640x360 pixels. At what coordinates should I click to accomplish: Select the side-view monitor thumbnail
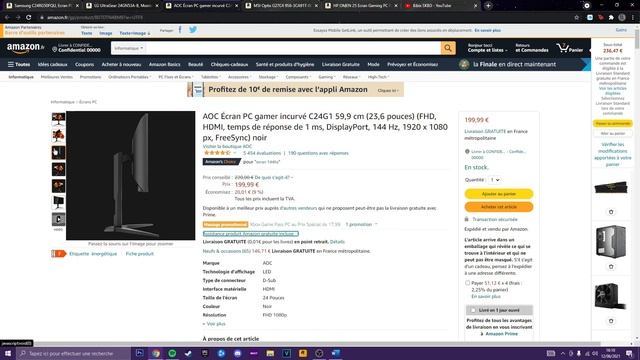(x=58, y=153)
